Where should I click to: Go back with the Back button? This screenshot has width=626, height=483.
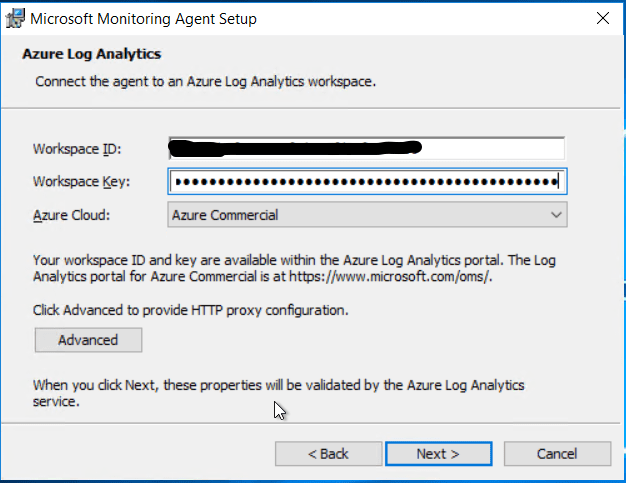click(x=328, y=454)
